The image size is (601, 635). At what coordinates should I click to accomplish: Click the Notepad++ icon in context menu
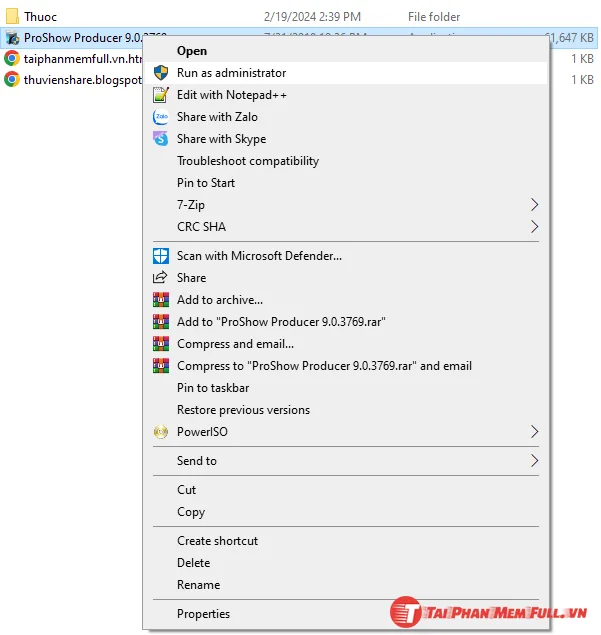pyautogui.click(x=161, y=95)
